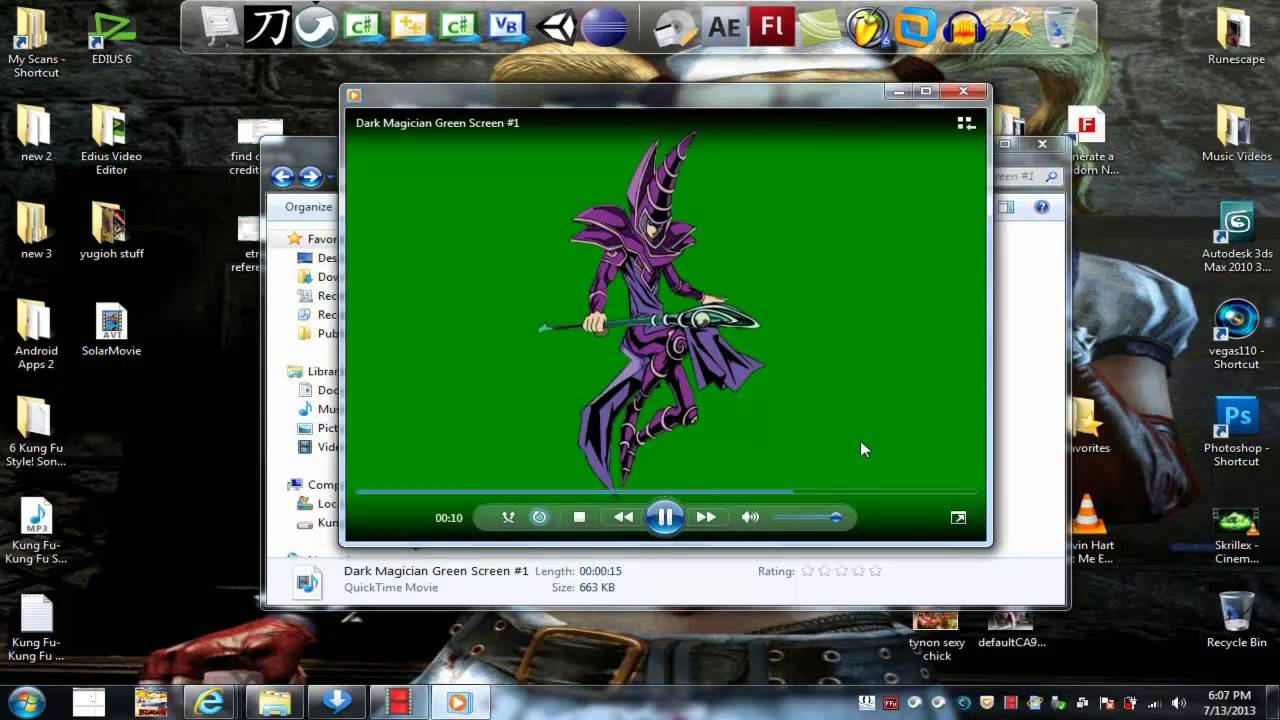
Task: Launch Adobe After Effects from dock
Action: [724, 27]
